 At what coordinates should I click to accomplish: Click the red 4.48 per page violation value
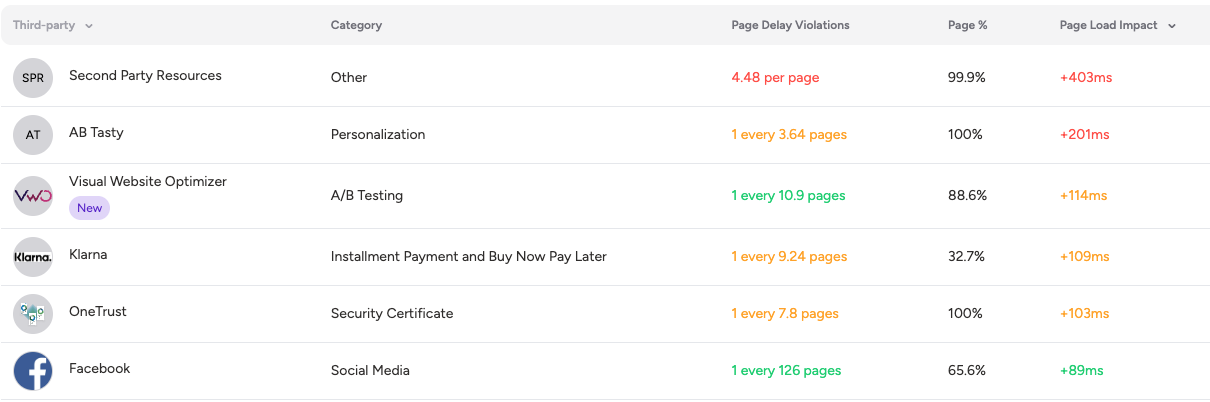[775, 78]
